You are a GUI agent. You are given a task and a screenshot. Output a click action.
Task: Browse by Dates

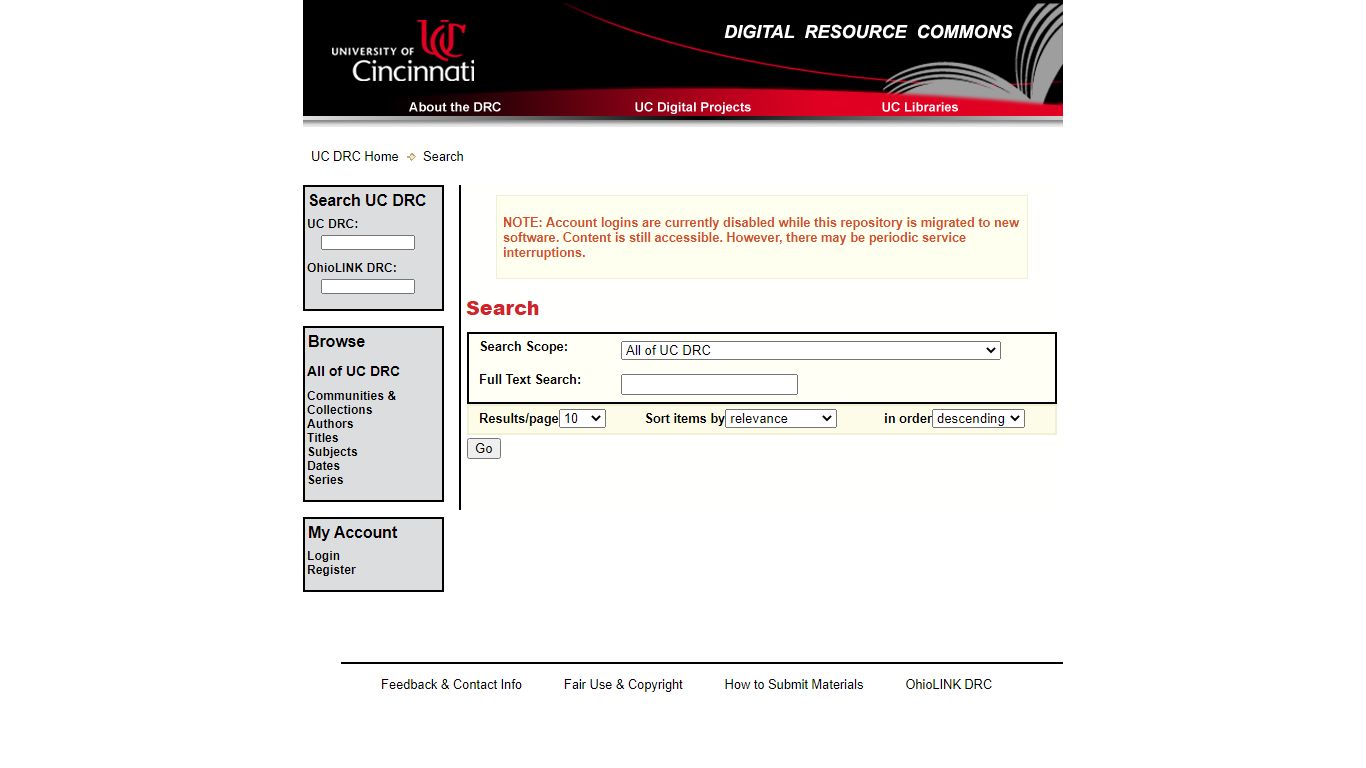tap(324, 466)
